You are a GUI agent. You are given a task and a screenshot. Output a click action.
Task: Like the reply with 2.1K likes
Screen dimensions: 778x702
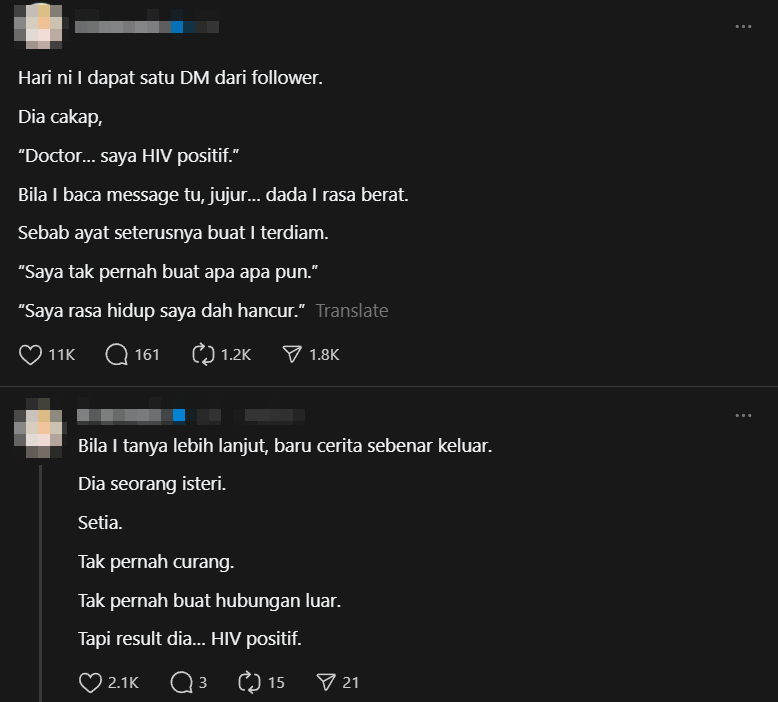[90, 682]
